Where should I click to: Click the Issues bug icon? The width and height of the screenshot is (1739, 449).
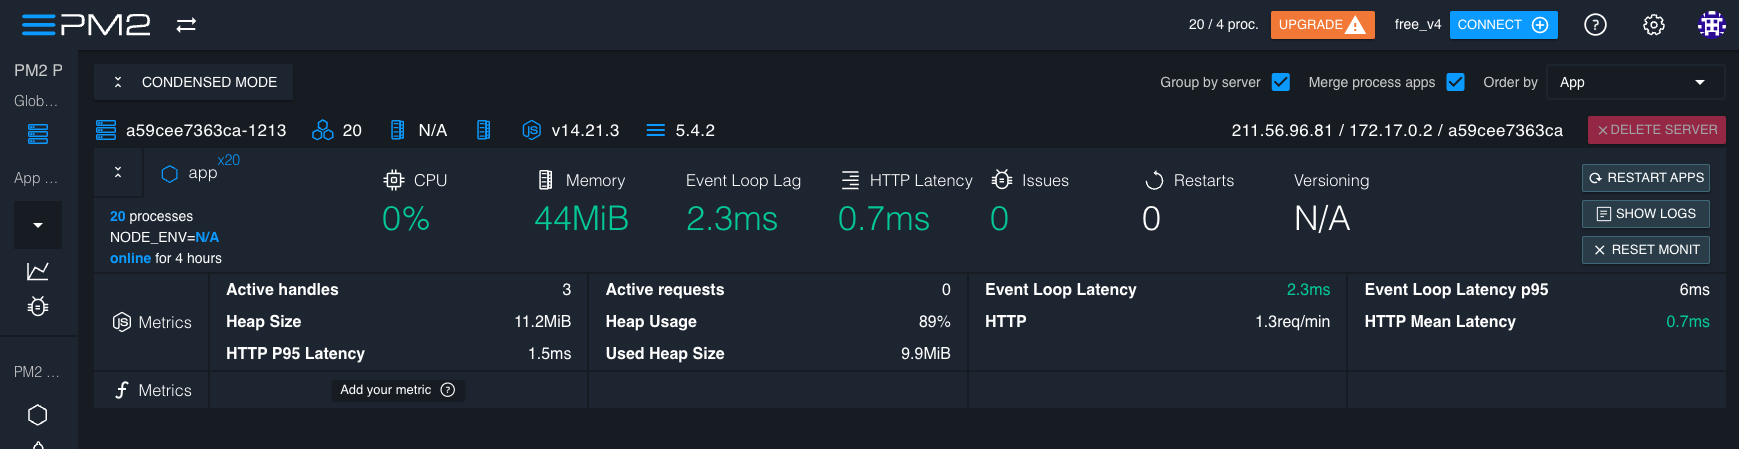tap(1002, 180)
